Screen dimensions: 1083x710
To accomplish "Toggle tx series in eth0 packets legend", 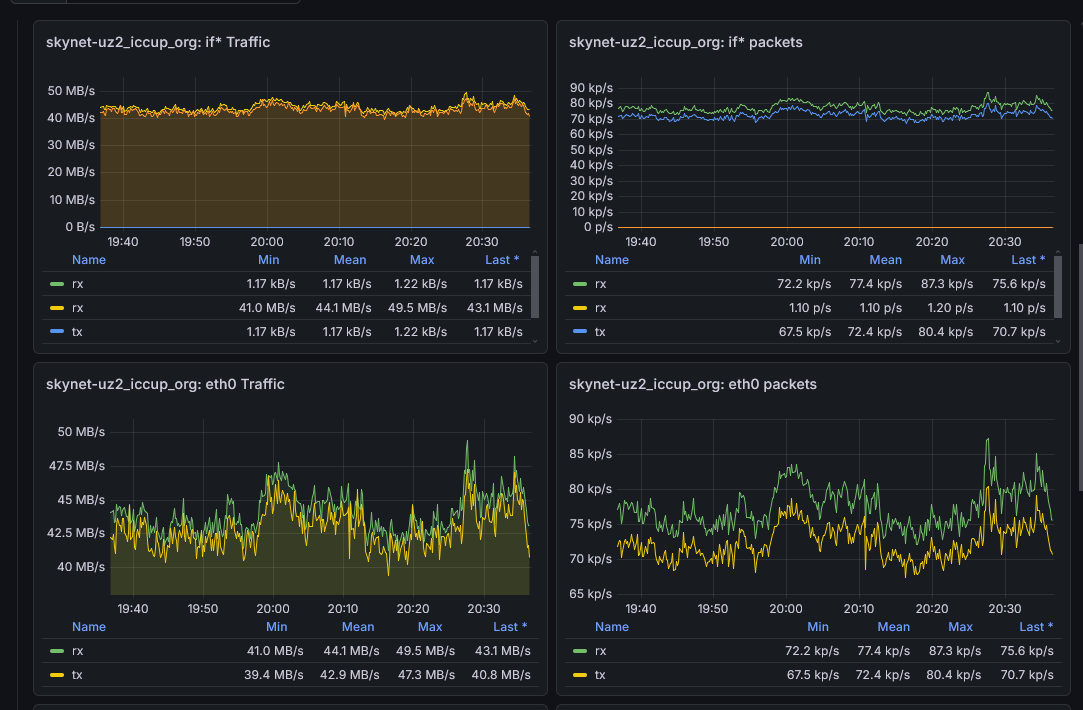I will pos(600,675).
